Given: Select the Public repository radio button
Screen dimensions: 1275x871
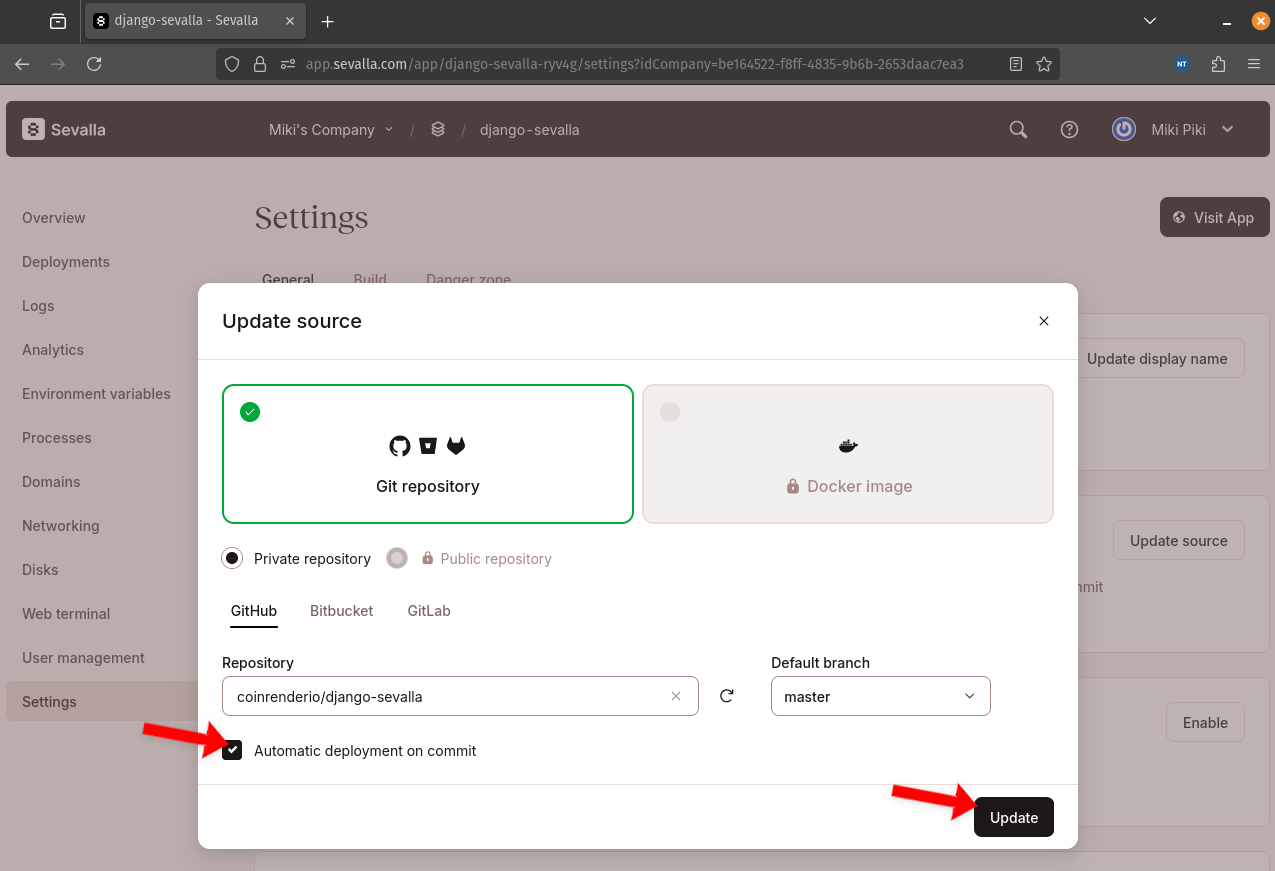Looking at the screenshot, I should pos(397,558).
